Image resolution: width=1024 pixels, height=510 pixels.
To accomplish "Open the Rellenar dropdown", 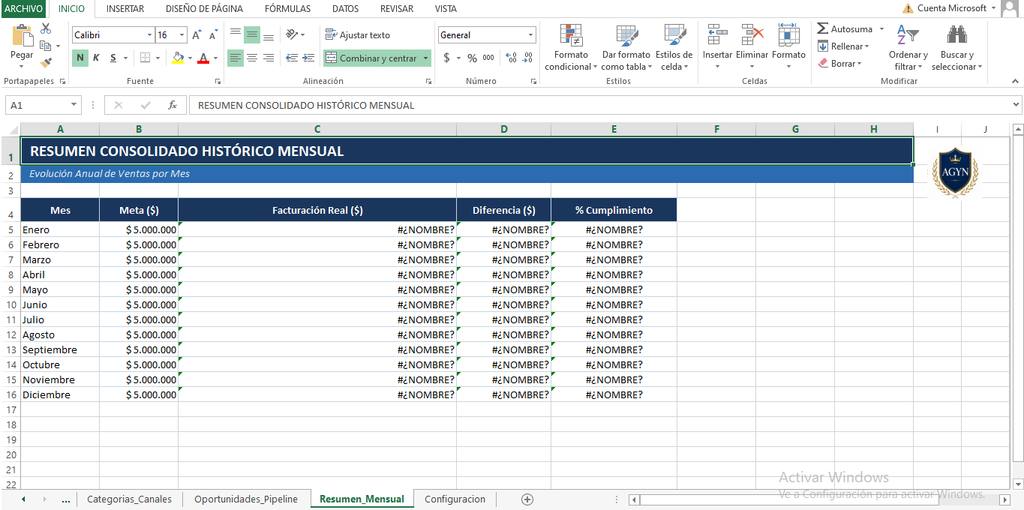I will [x=844, y=46].
